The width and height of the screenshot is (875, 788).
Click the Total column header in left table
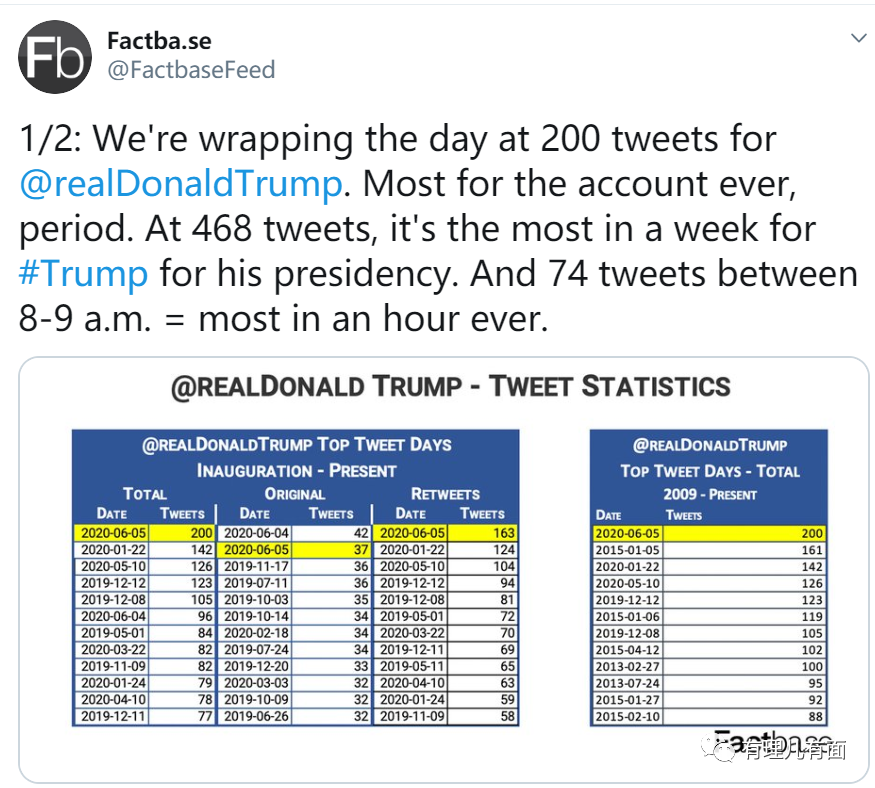click(145, 494)
